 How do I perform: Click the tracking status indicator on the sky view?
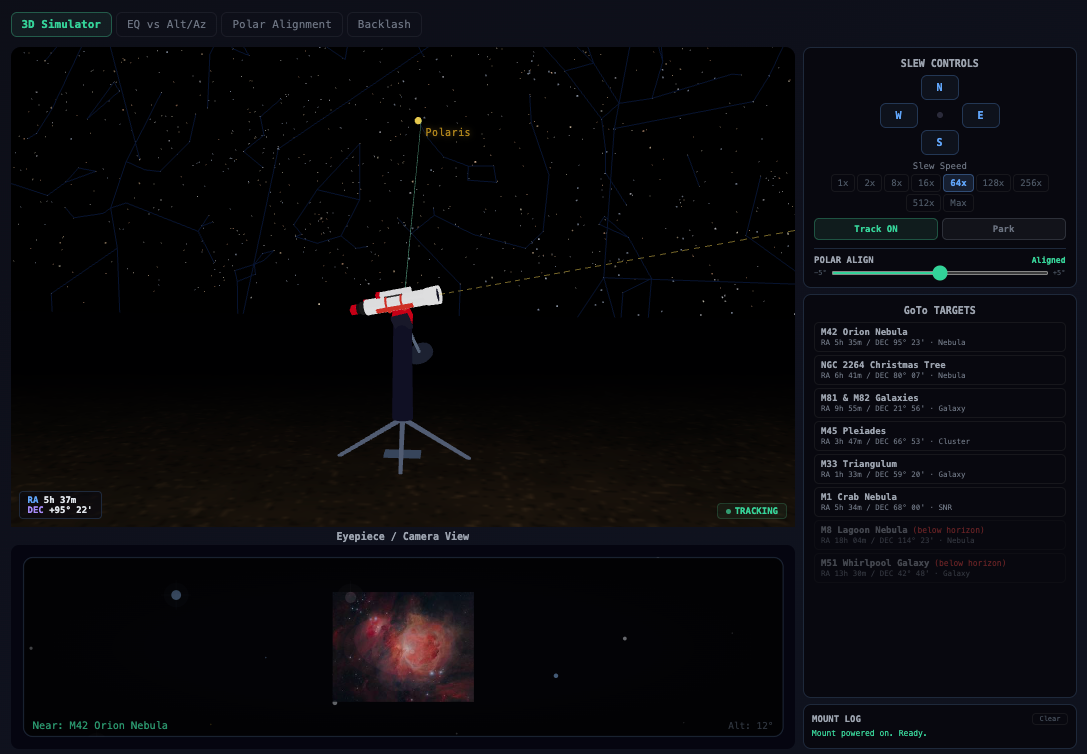(x=751, y=510)
